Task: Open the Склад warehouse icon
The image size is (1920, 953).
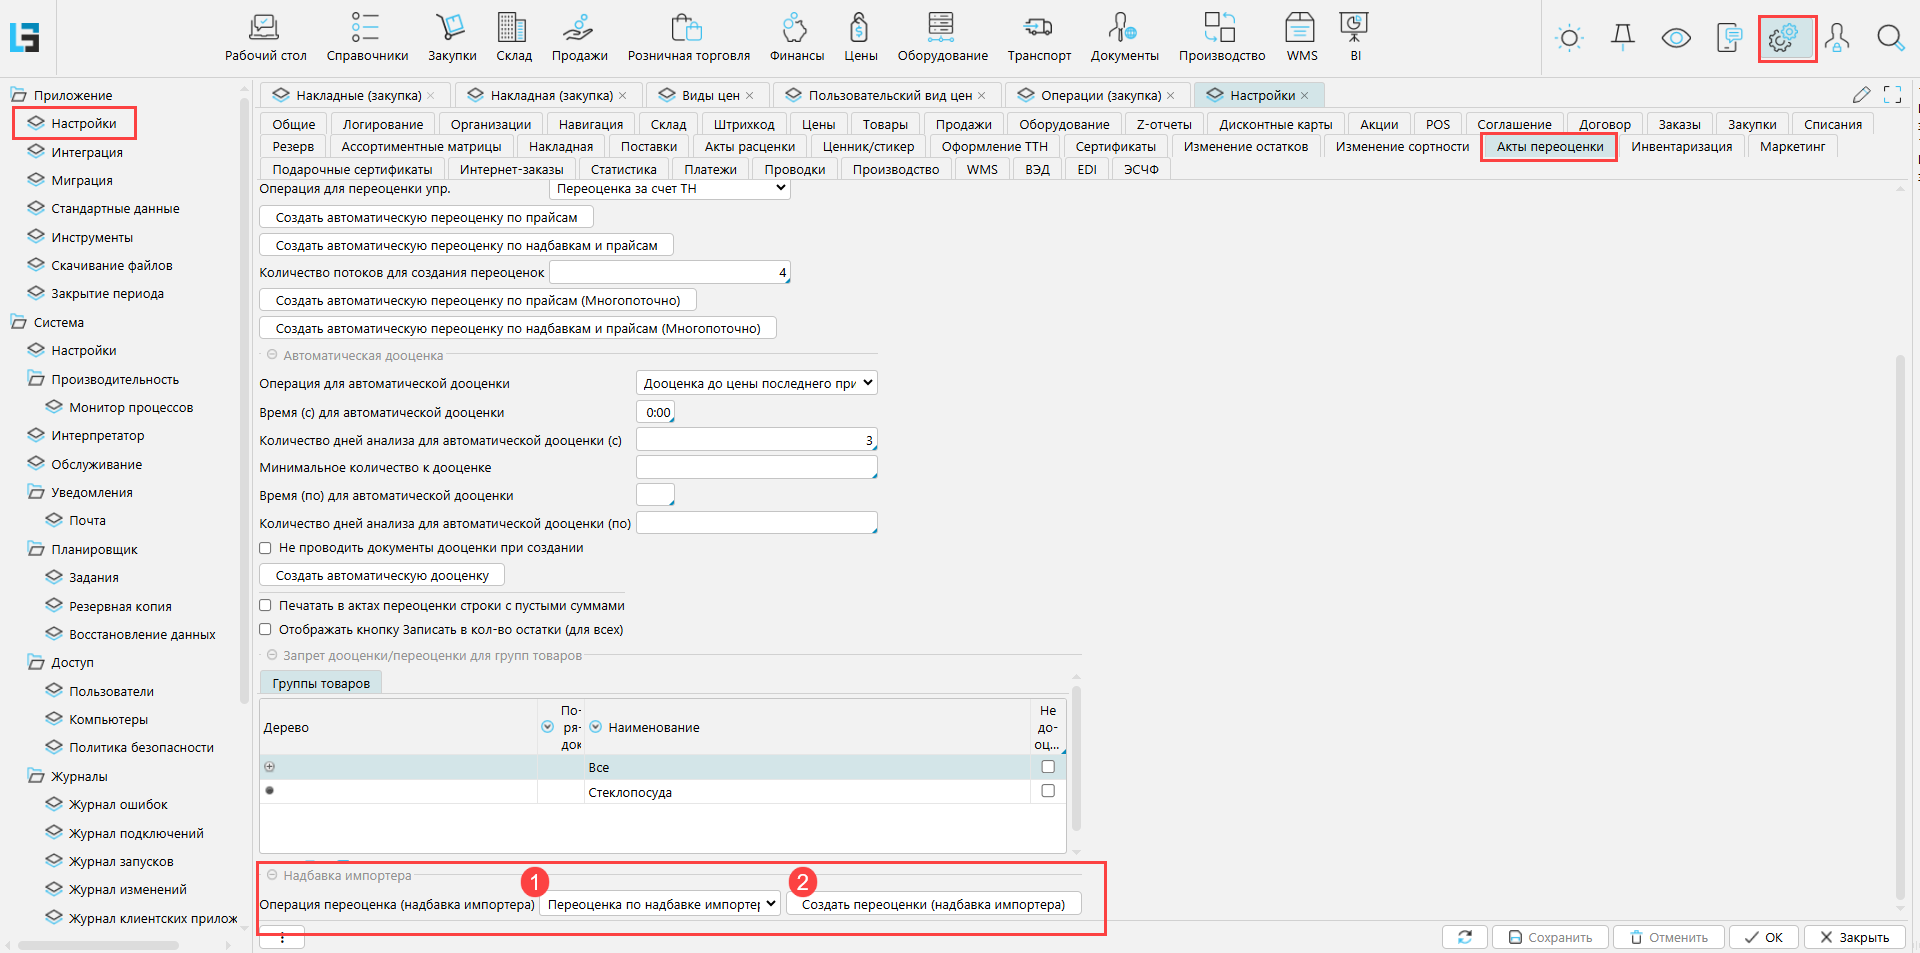Action: [513, 28]
